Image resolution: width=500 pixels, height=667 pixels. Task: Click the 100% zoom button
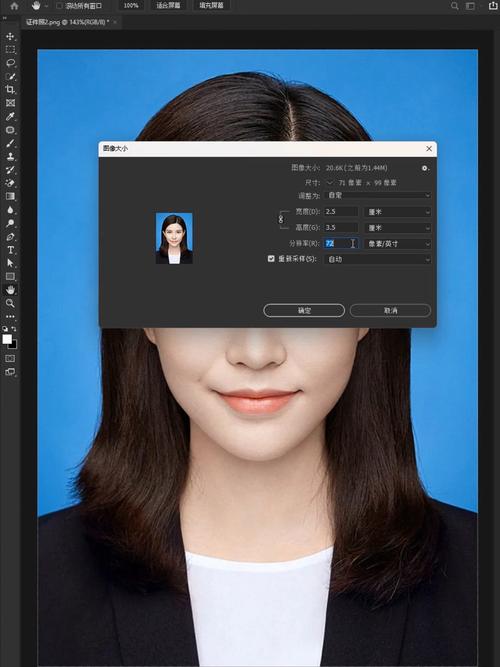click(131, 6)
